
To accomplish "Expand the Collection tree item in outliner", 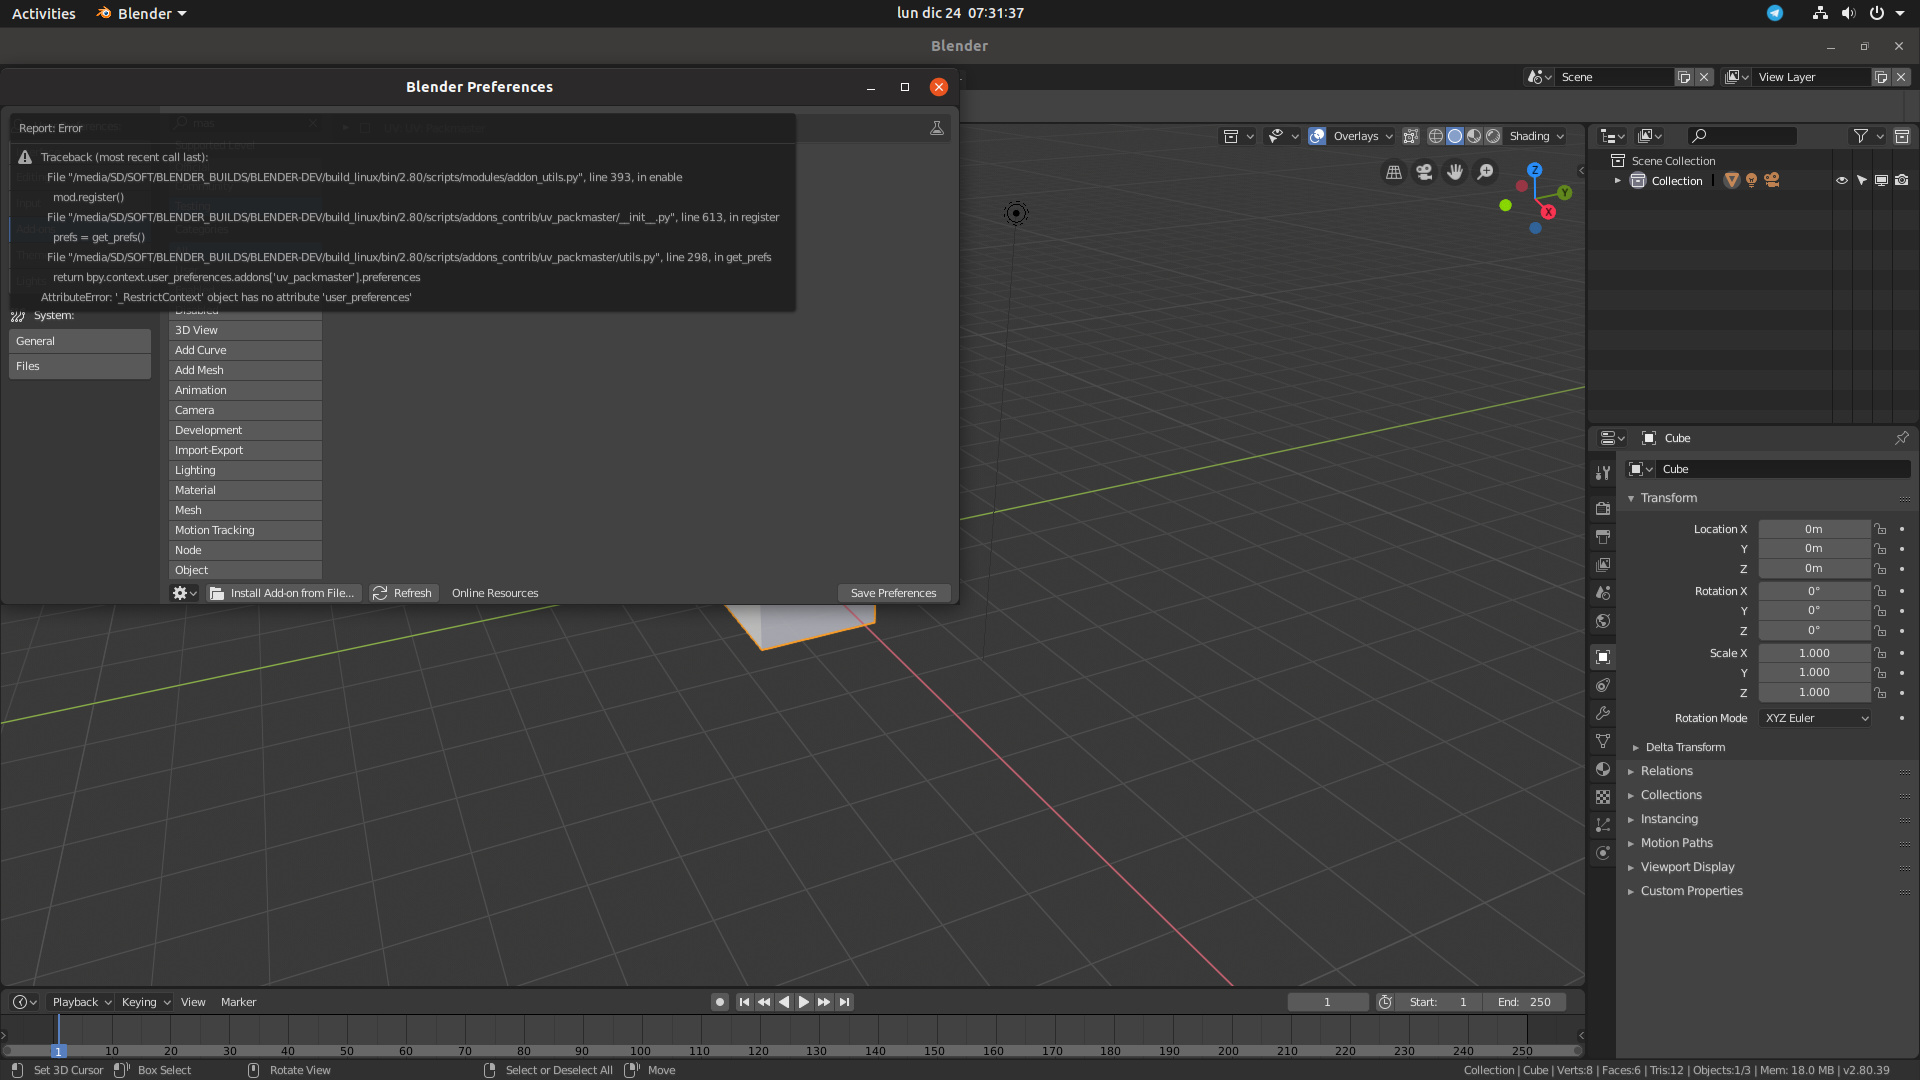I will 1617,181.
